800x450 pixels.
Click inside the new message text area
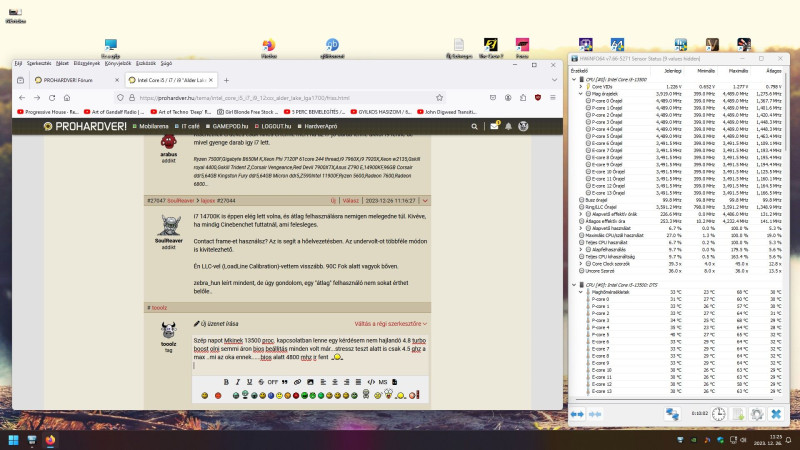[310, 353]
